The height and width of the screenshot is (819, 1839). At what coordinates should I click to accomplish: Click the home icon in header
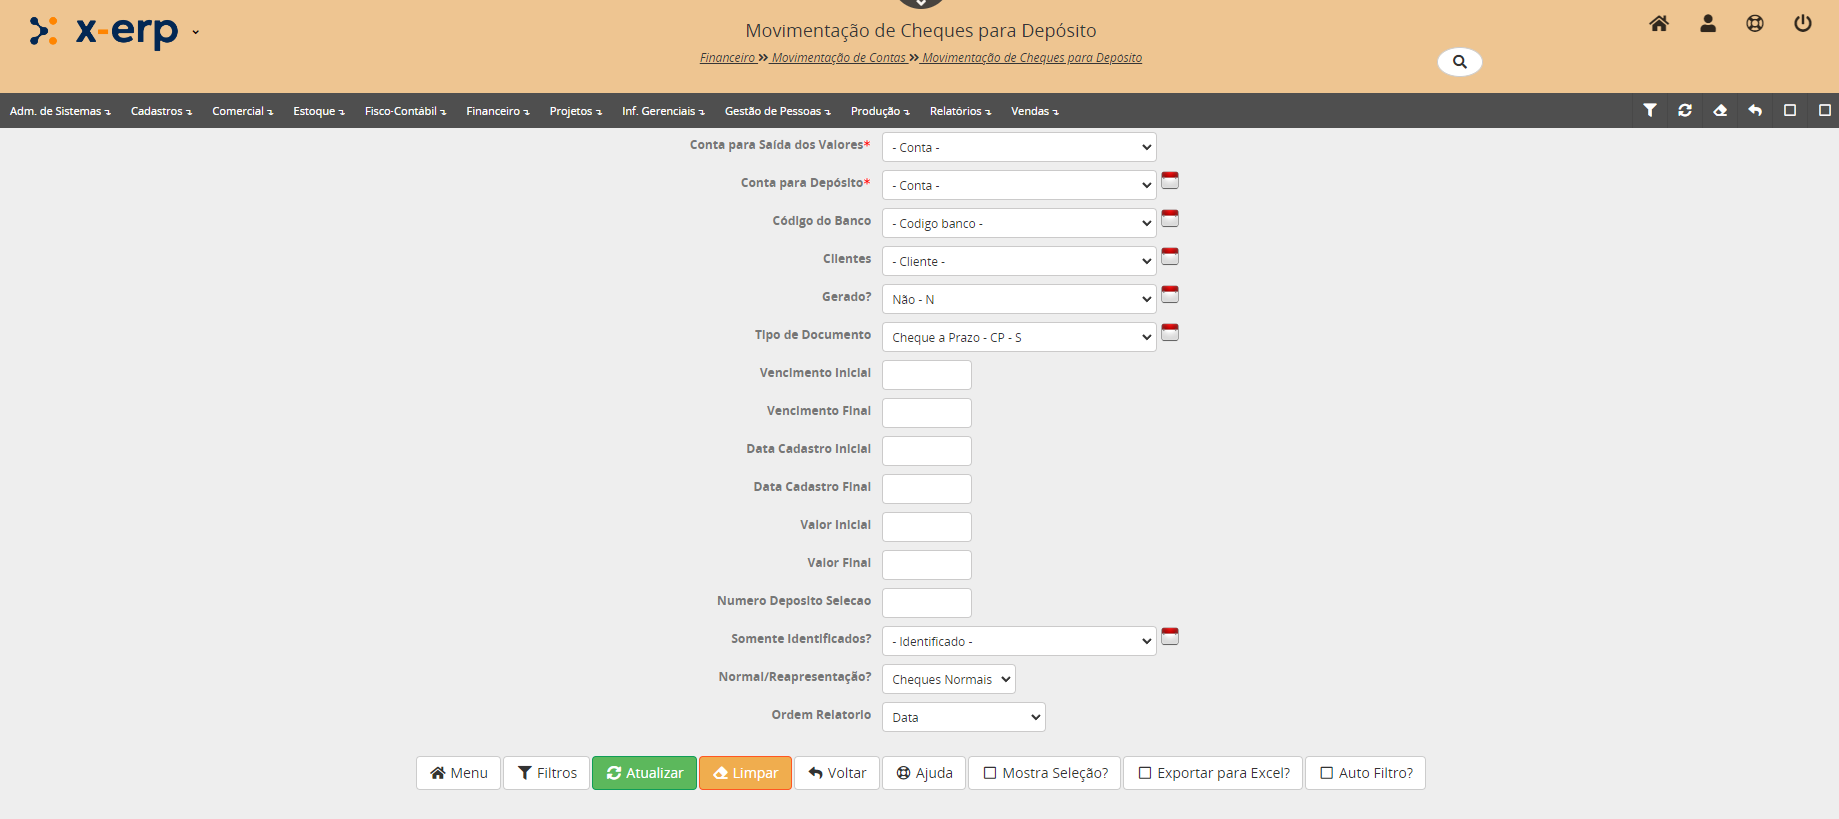(x=1659, y=24)
